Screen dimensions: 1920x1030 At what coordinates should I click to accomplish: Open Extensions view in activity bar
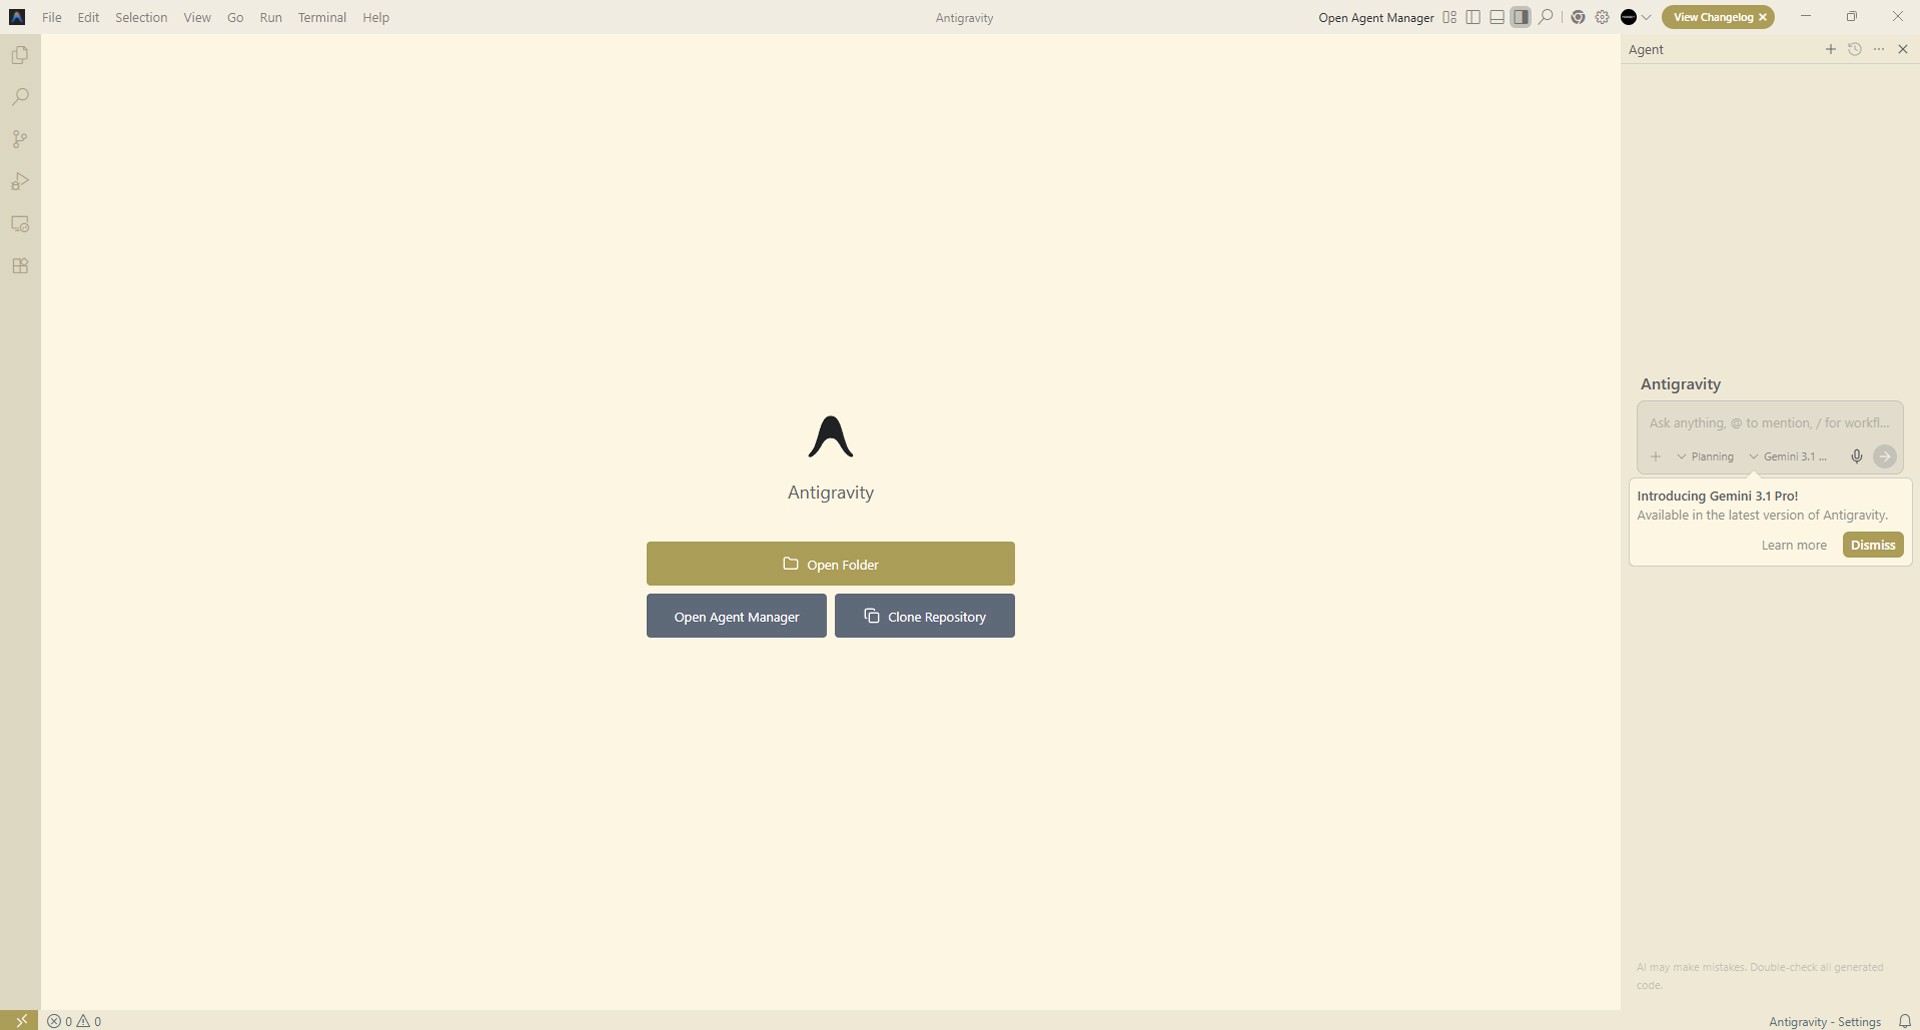(20, 266)
